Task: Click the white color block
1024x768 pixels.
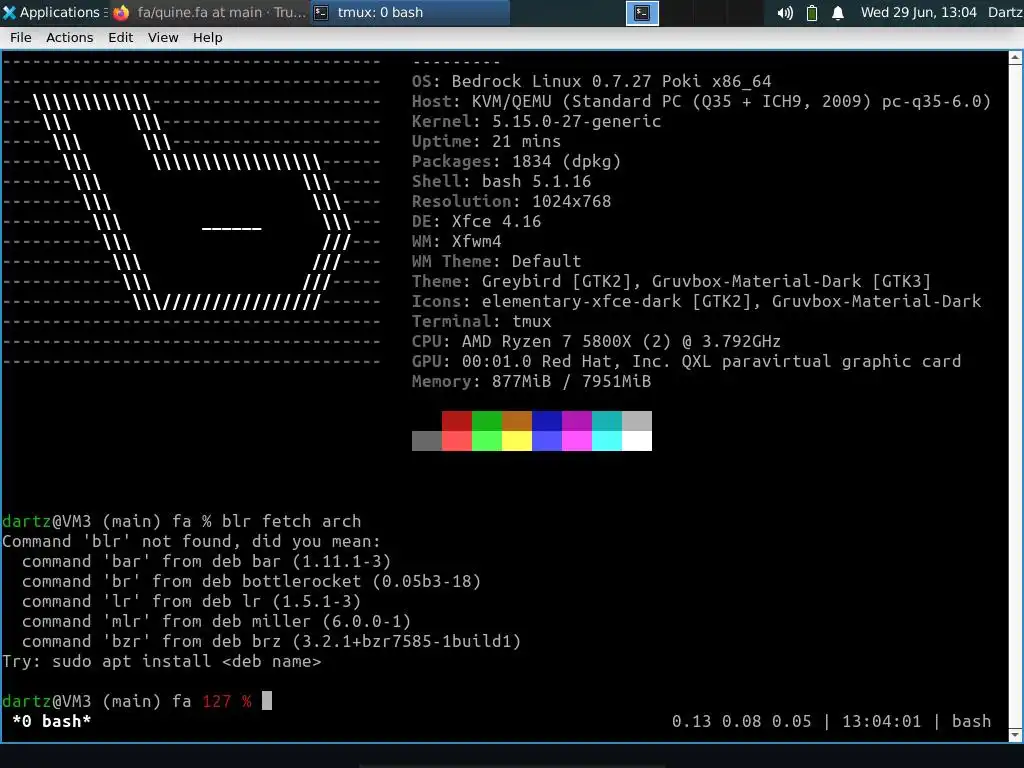Action: pos(637,441)
